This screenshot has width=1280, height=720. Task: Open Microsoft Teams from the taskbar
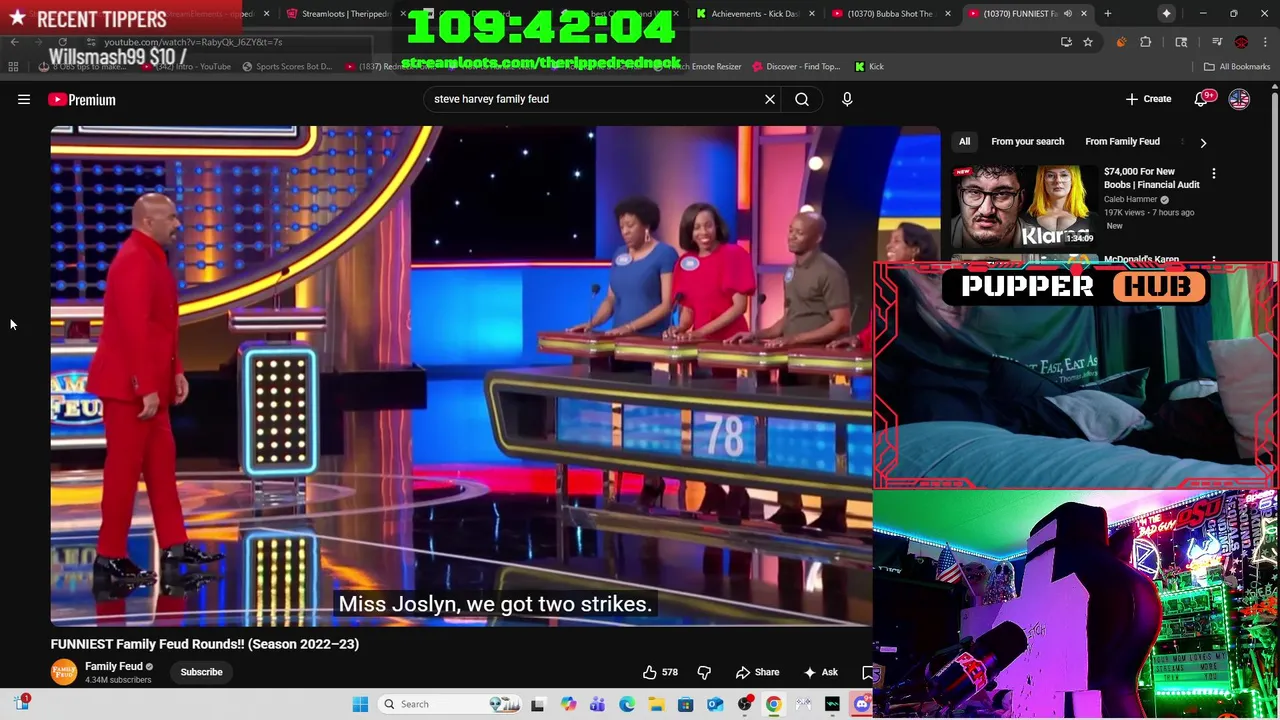597,704
